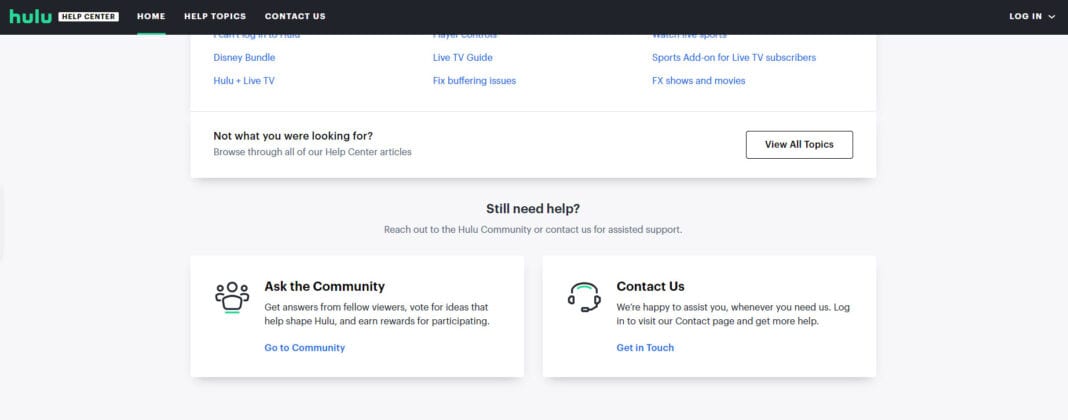
Task: Open the Hulu + Live TV topic
Action: point(244,81)
